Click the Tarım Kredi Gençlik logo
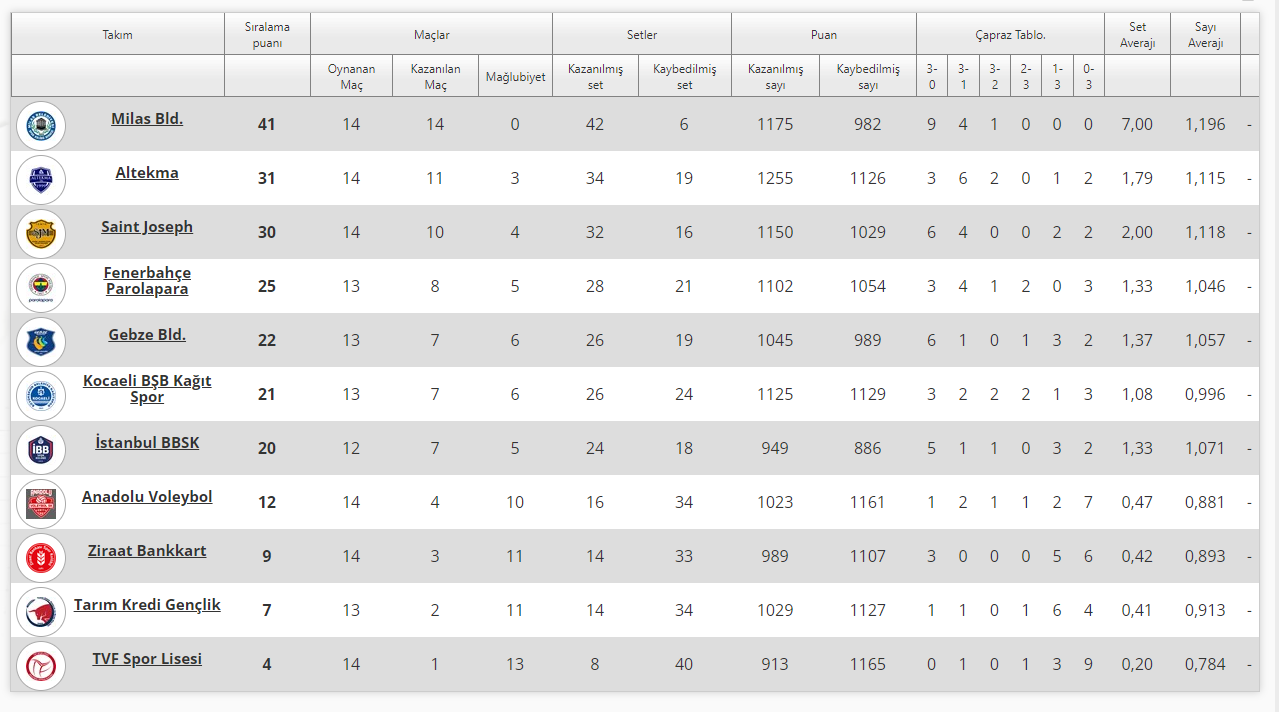Screen dimensions: 1279x712 pyautogui.click(x=41, y=612)
